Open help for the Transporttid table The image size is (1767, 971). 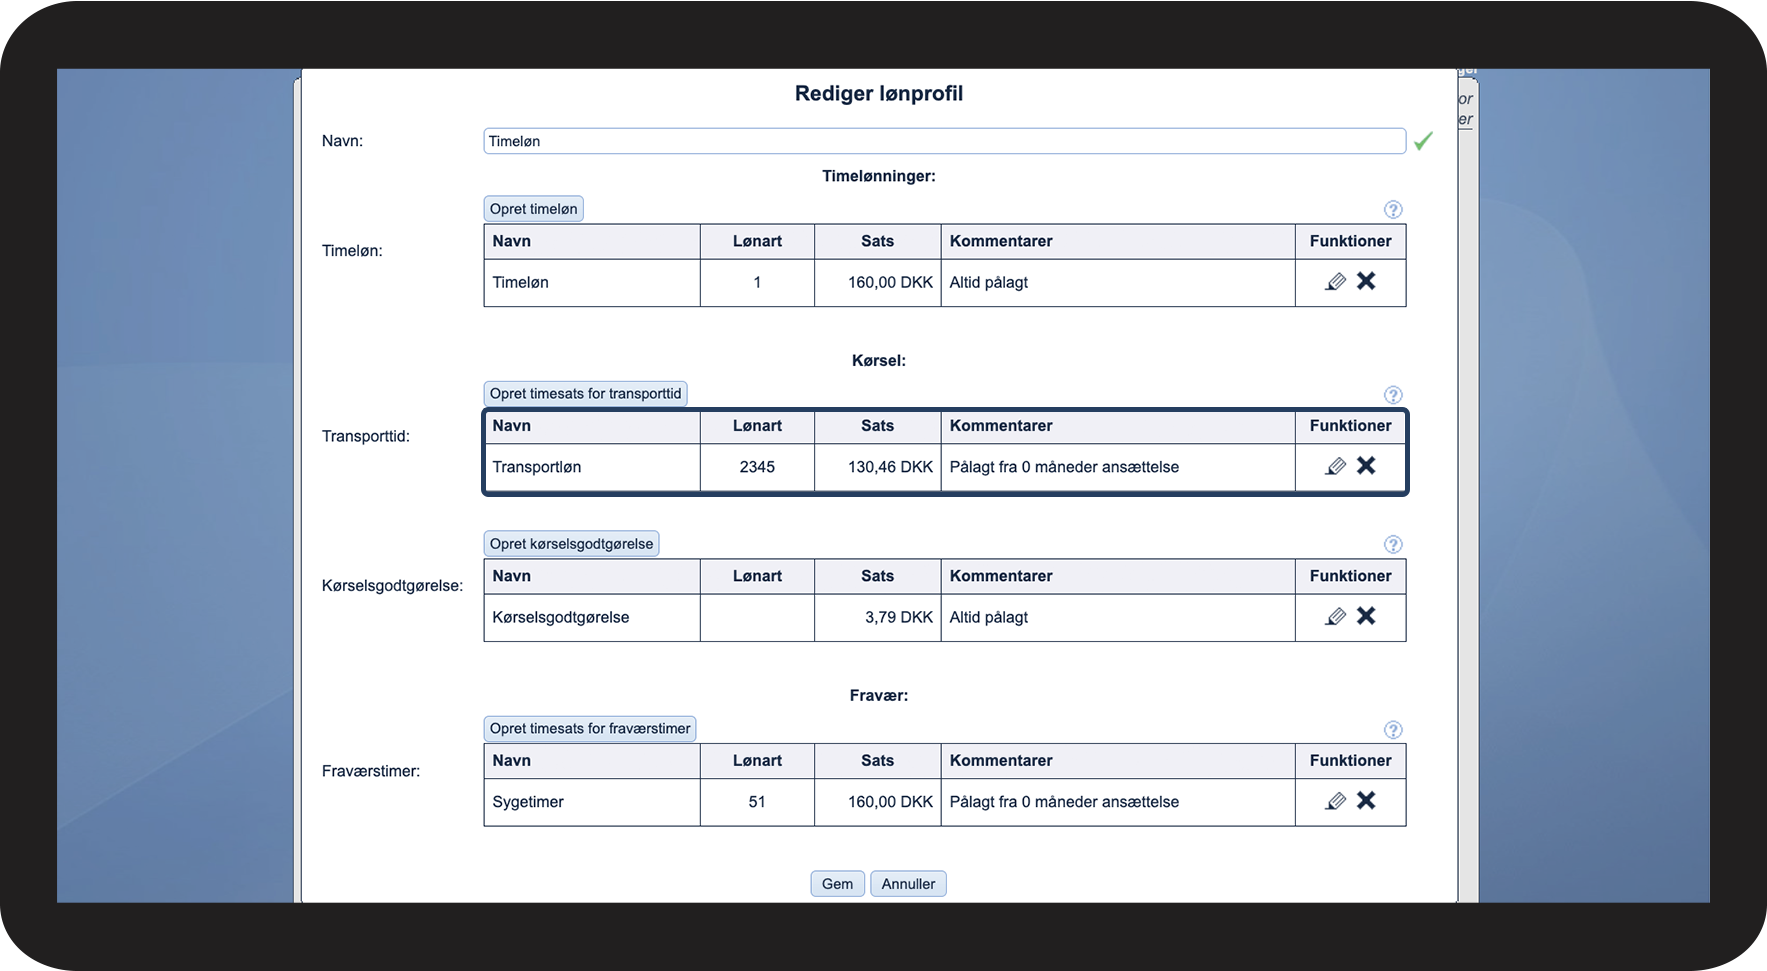click(x=1393, y=395)
